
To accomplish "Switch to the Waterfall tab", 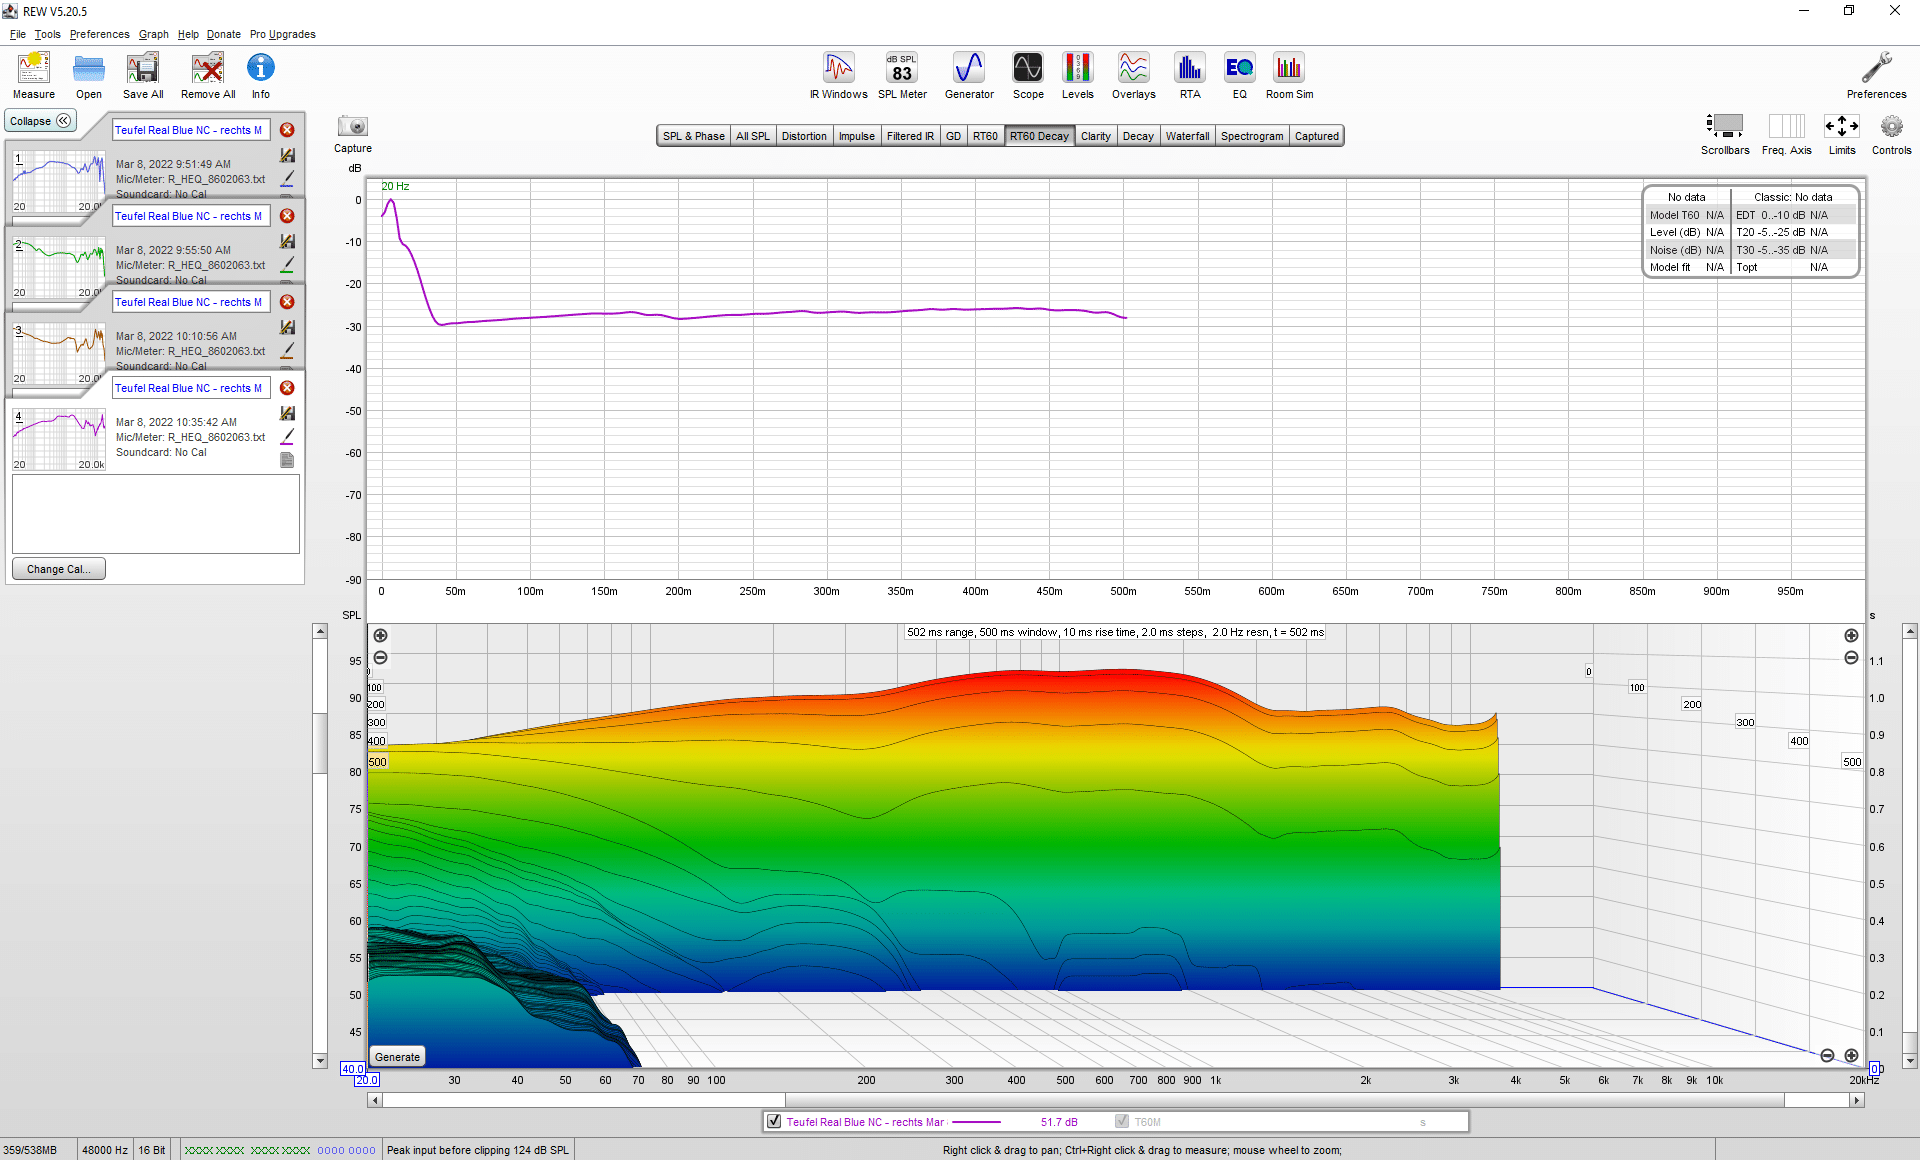I will point(1187,136).
